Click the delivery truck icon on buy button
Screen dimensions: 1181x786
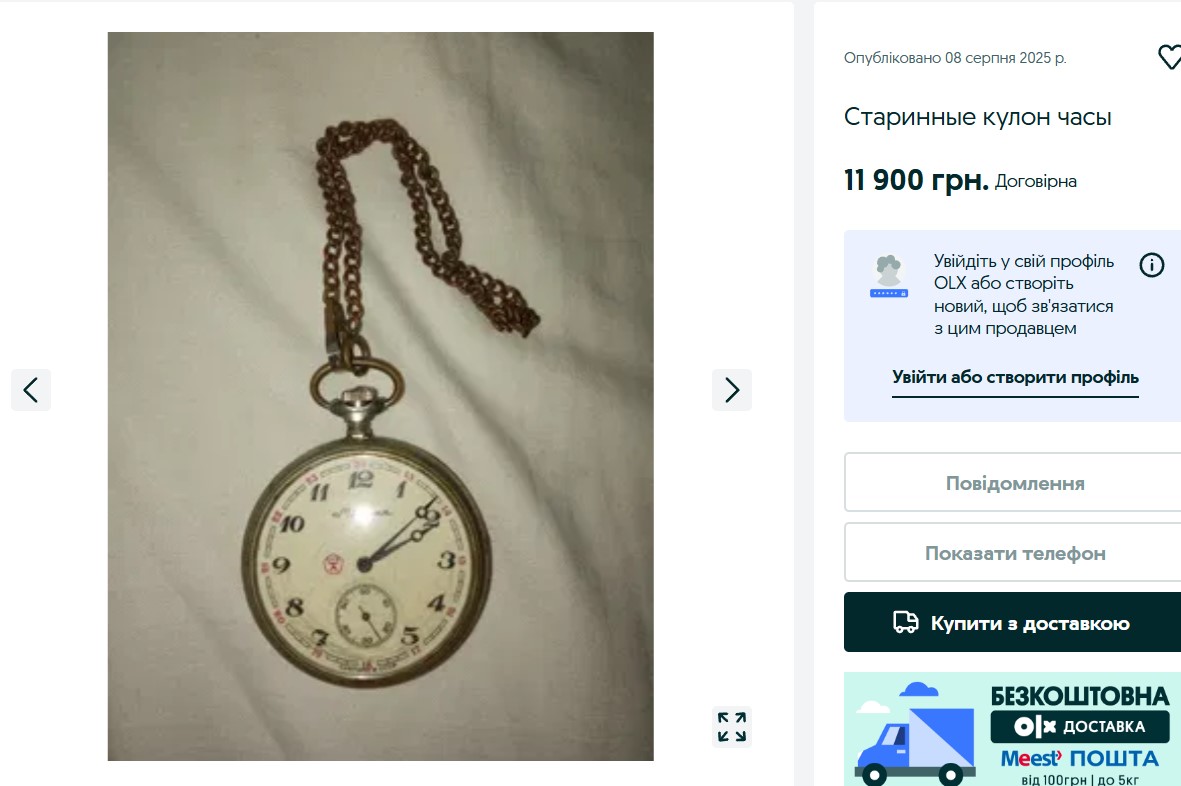pos(905,623)
